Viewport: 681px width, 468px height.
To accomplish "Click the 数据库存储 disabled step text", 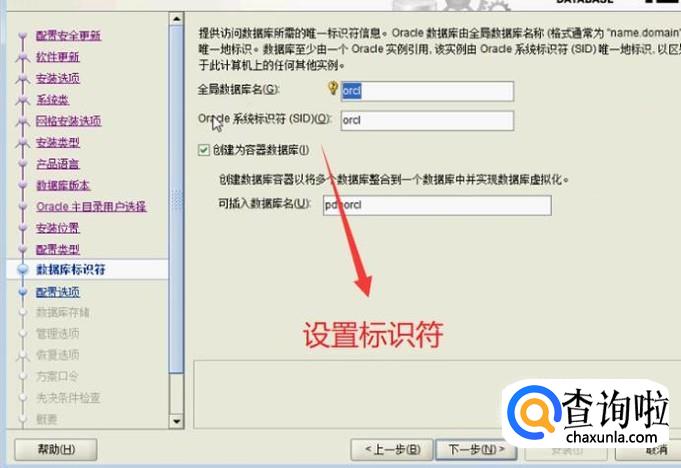I will [63, 312].
